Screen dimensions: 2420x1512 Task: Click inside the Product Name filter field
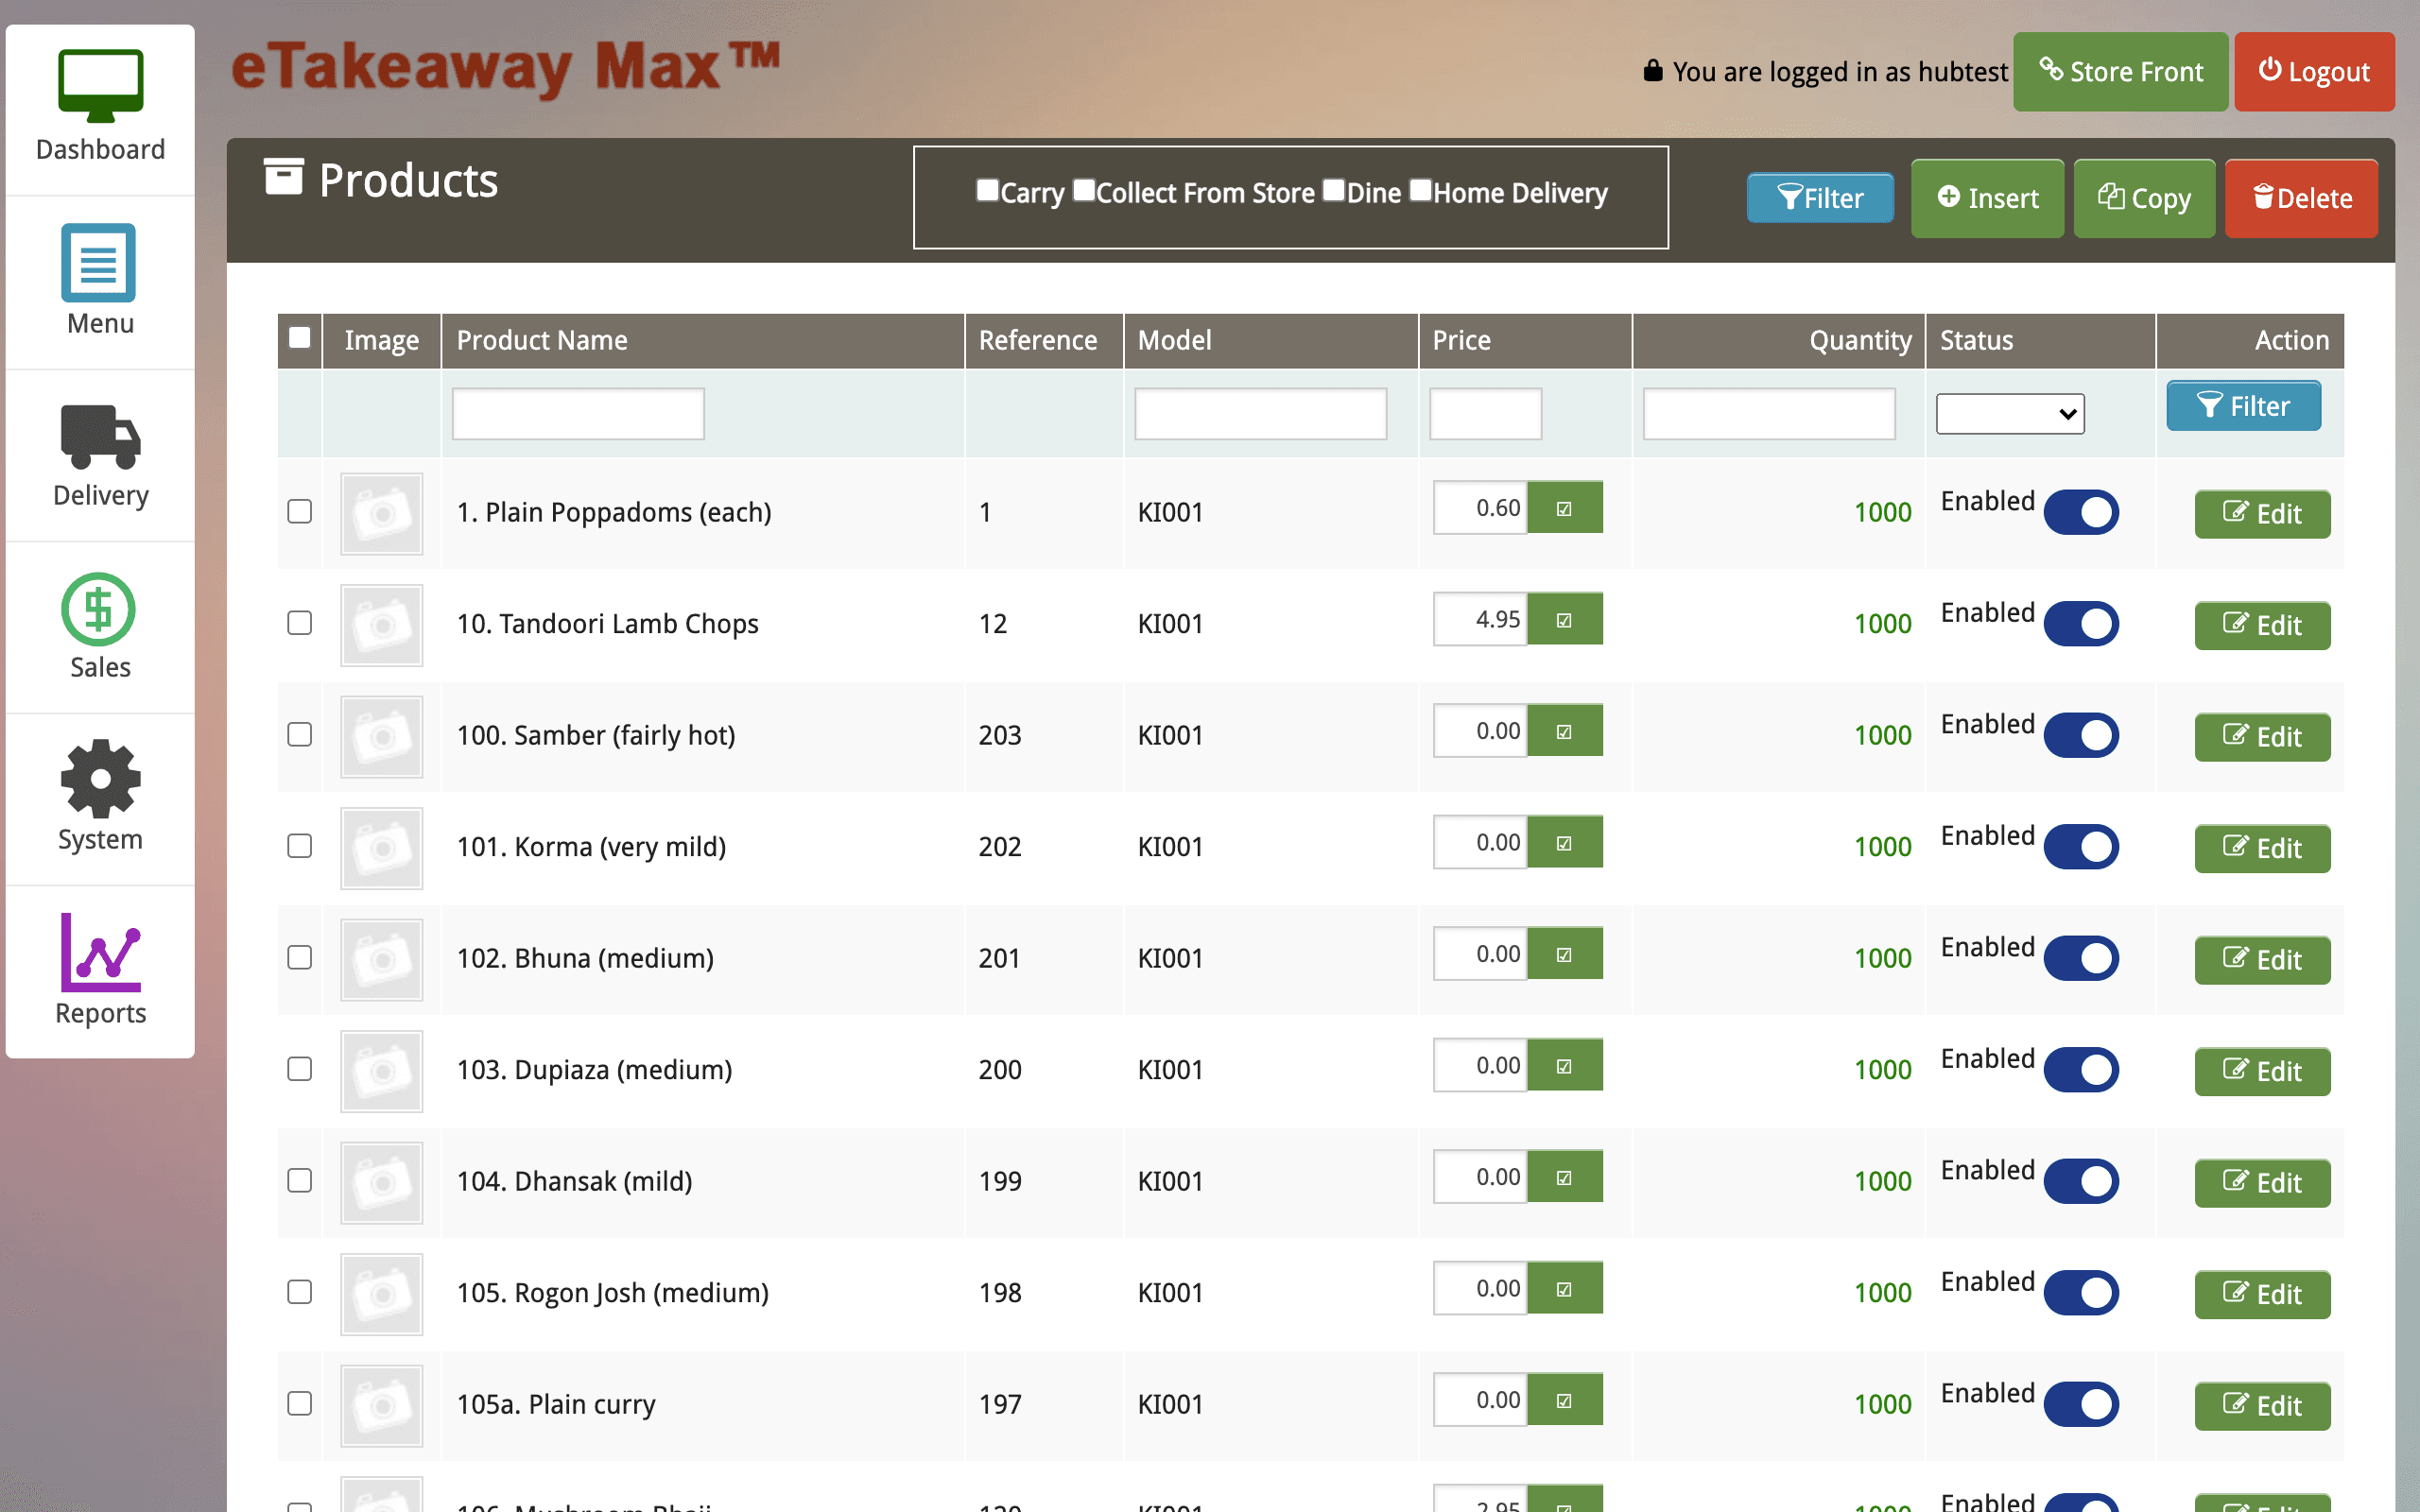(577, 413)
